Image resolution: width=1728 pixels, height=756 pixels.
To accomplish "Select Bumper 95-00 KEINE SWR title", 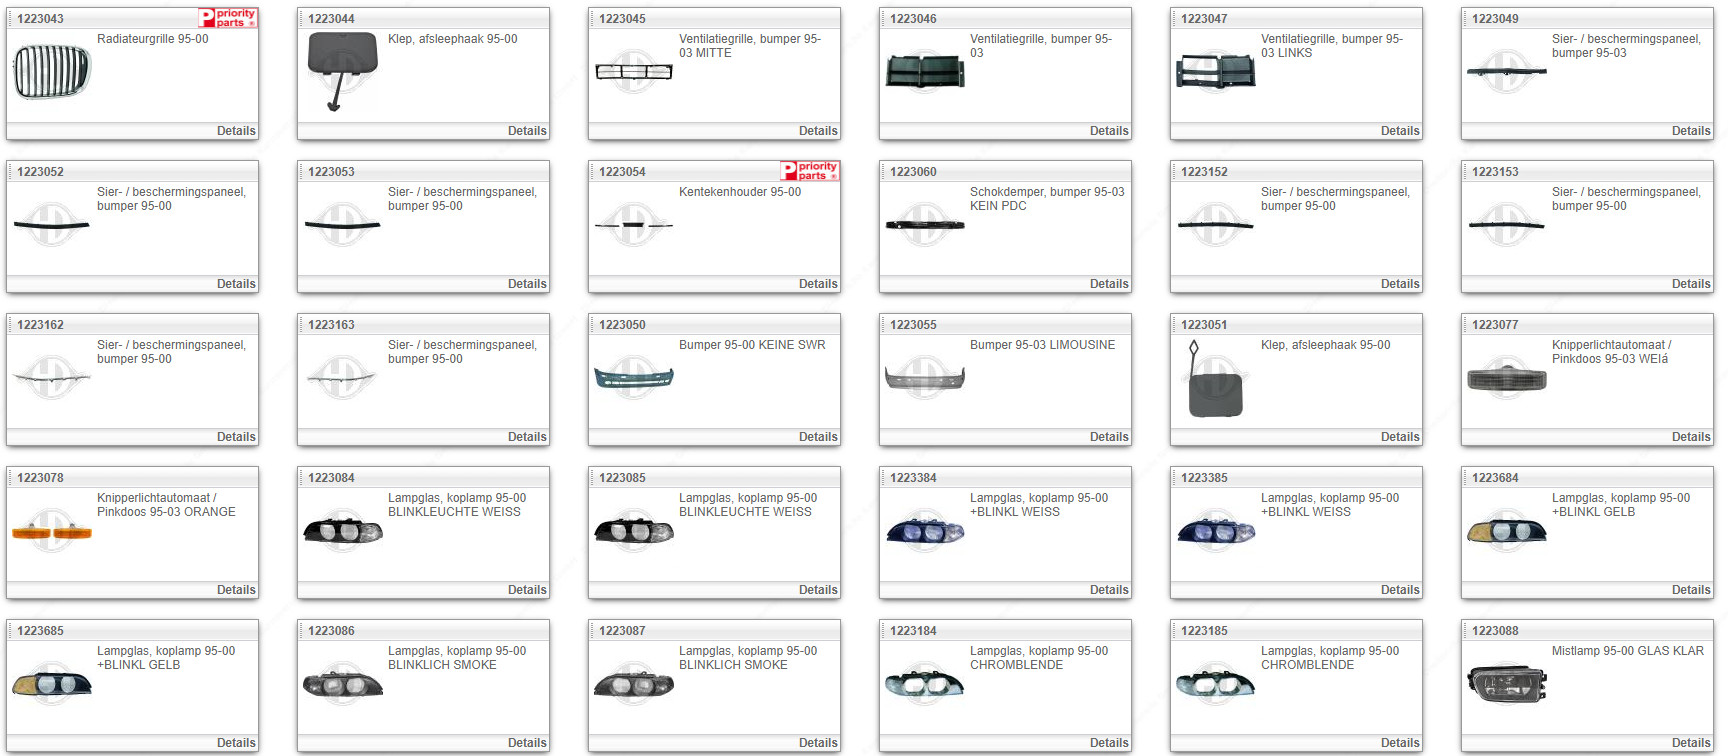I will pos(752,345).
